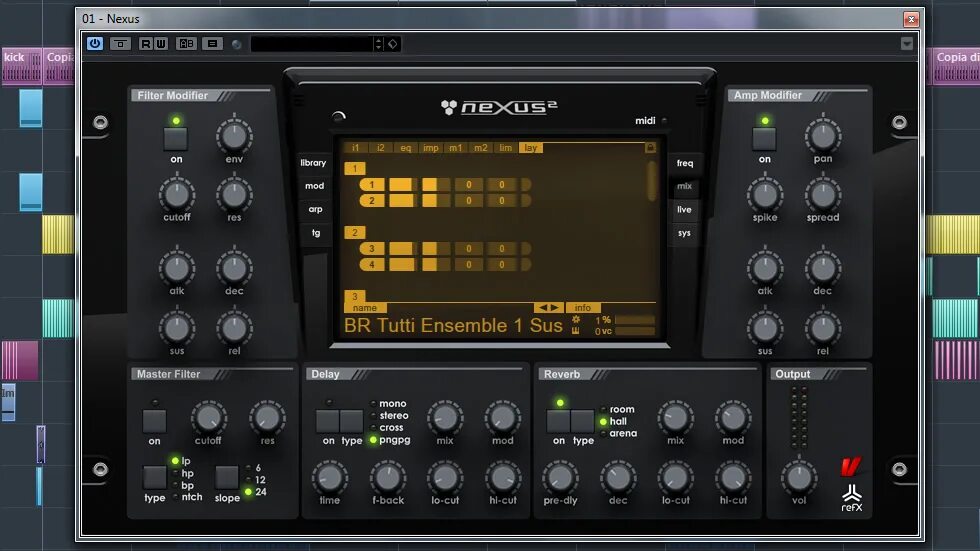Click the next preset right arrow
The height and width of the screenshot is (551, 980).
point(554,307)
